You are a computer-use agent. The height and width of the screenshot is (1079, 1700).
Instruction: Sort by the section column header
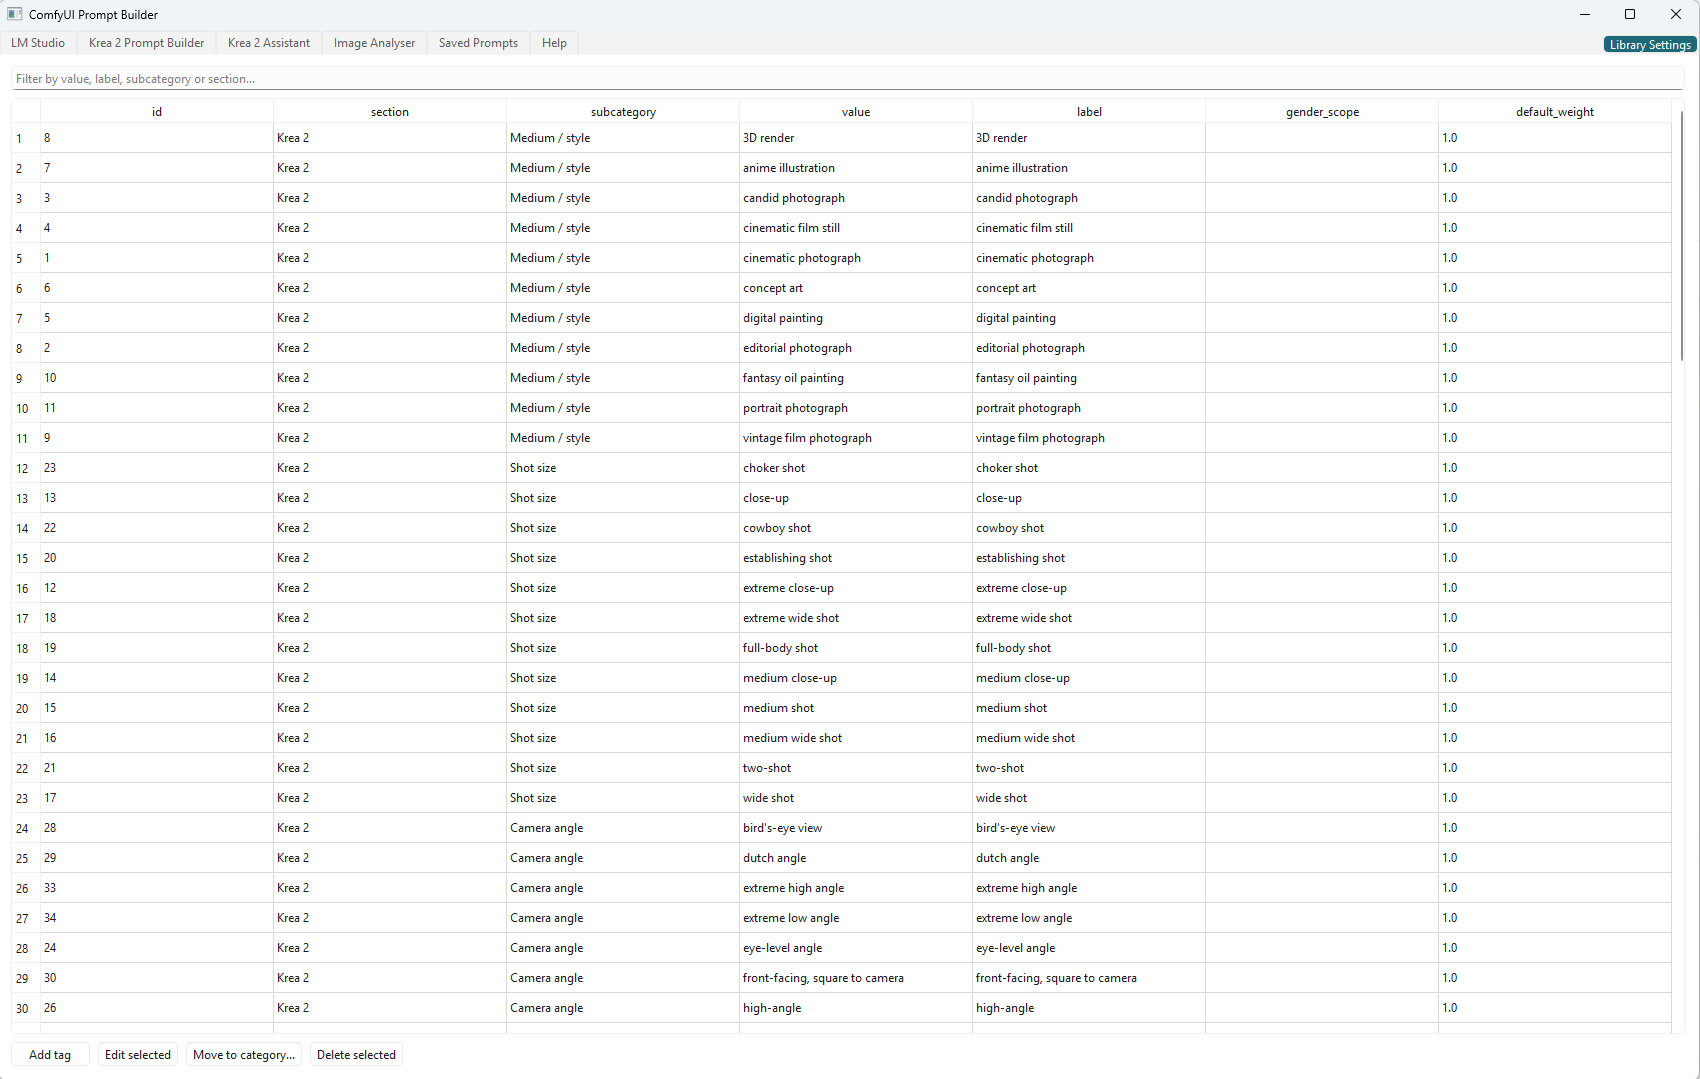click(390, 112)
